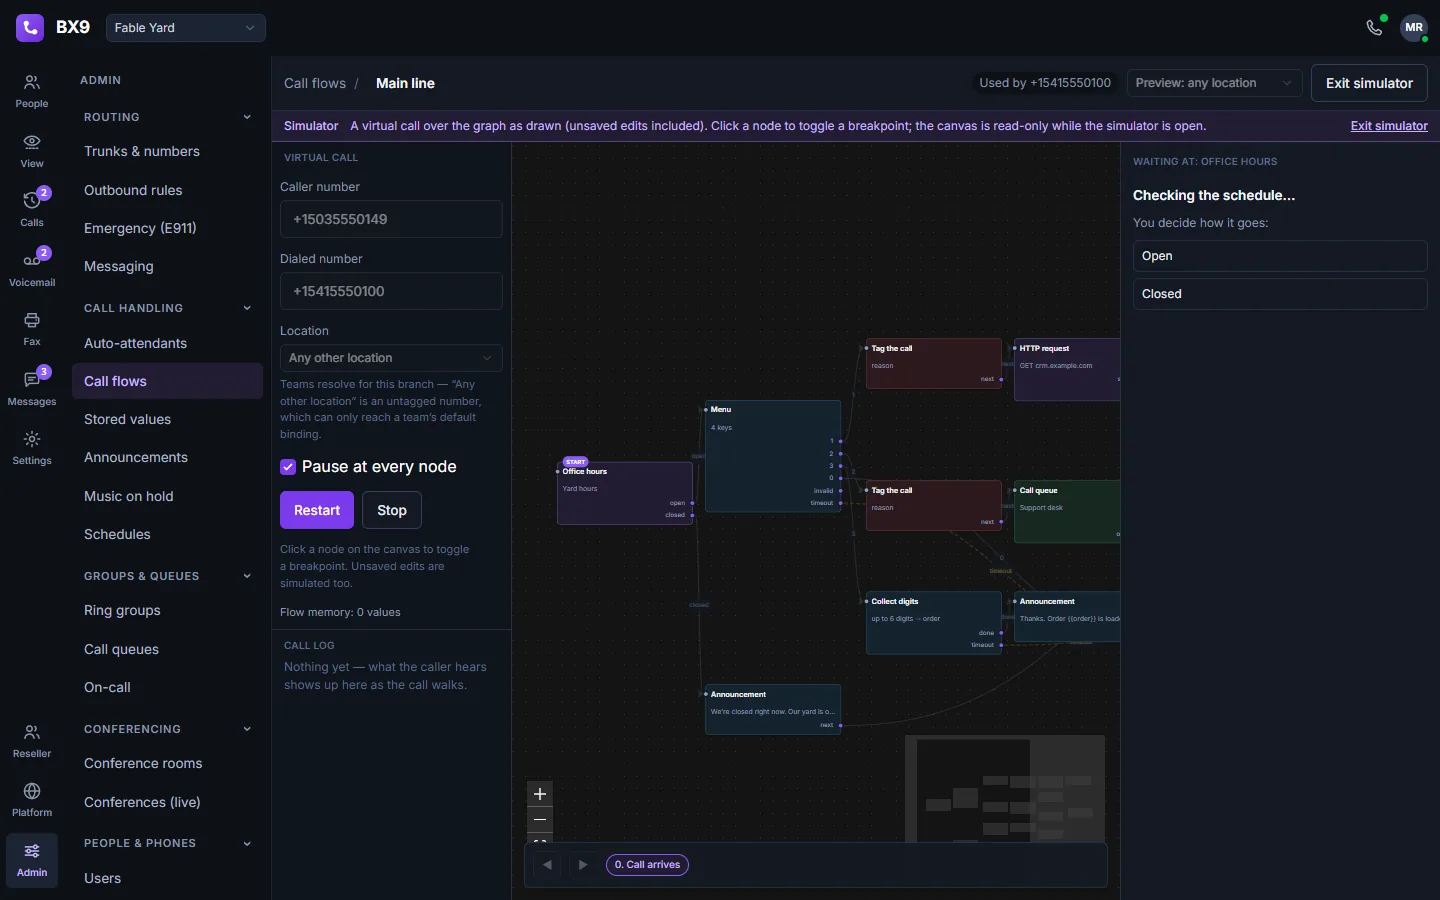
Task: Open the Any other location dropdown
Action: [391, 358]
